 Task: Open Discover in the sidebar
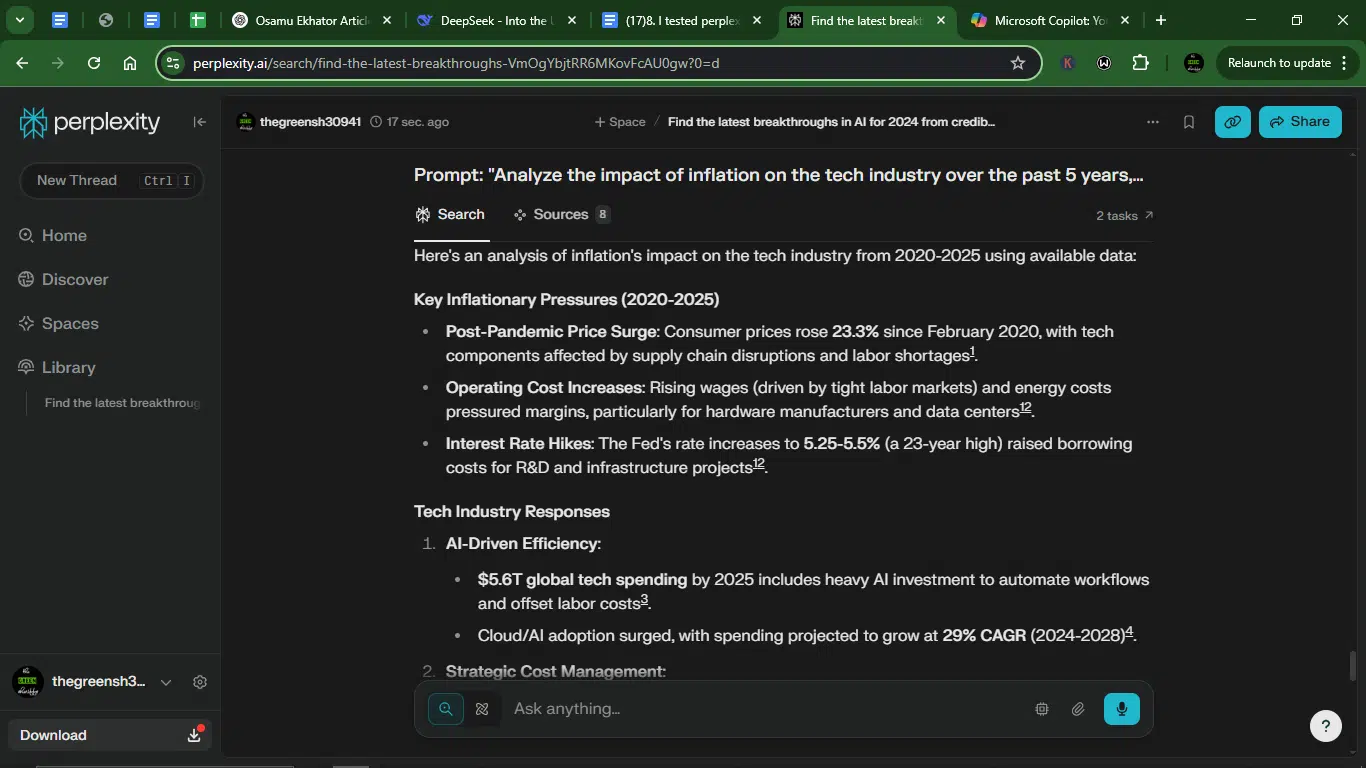click(x=63, y=280)
